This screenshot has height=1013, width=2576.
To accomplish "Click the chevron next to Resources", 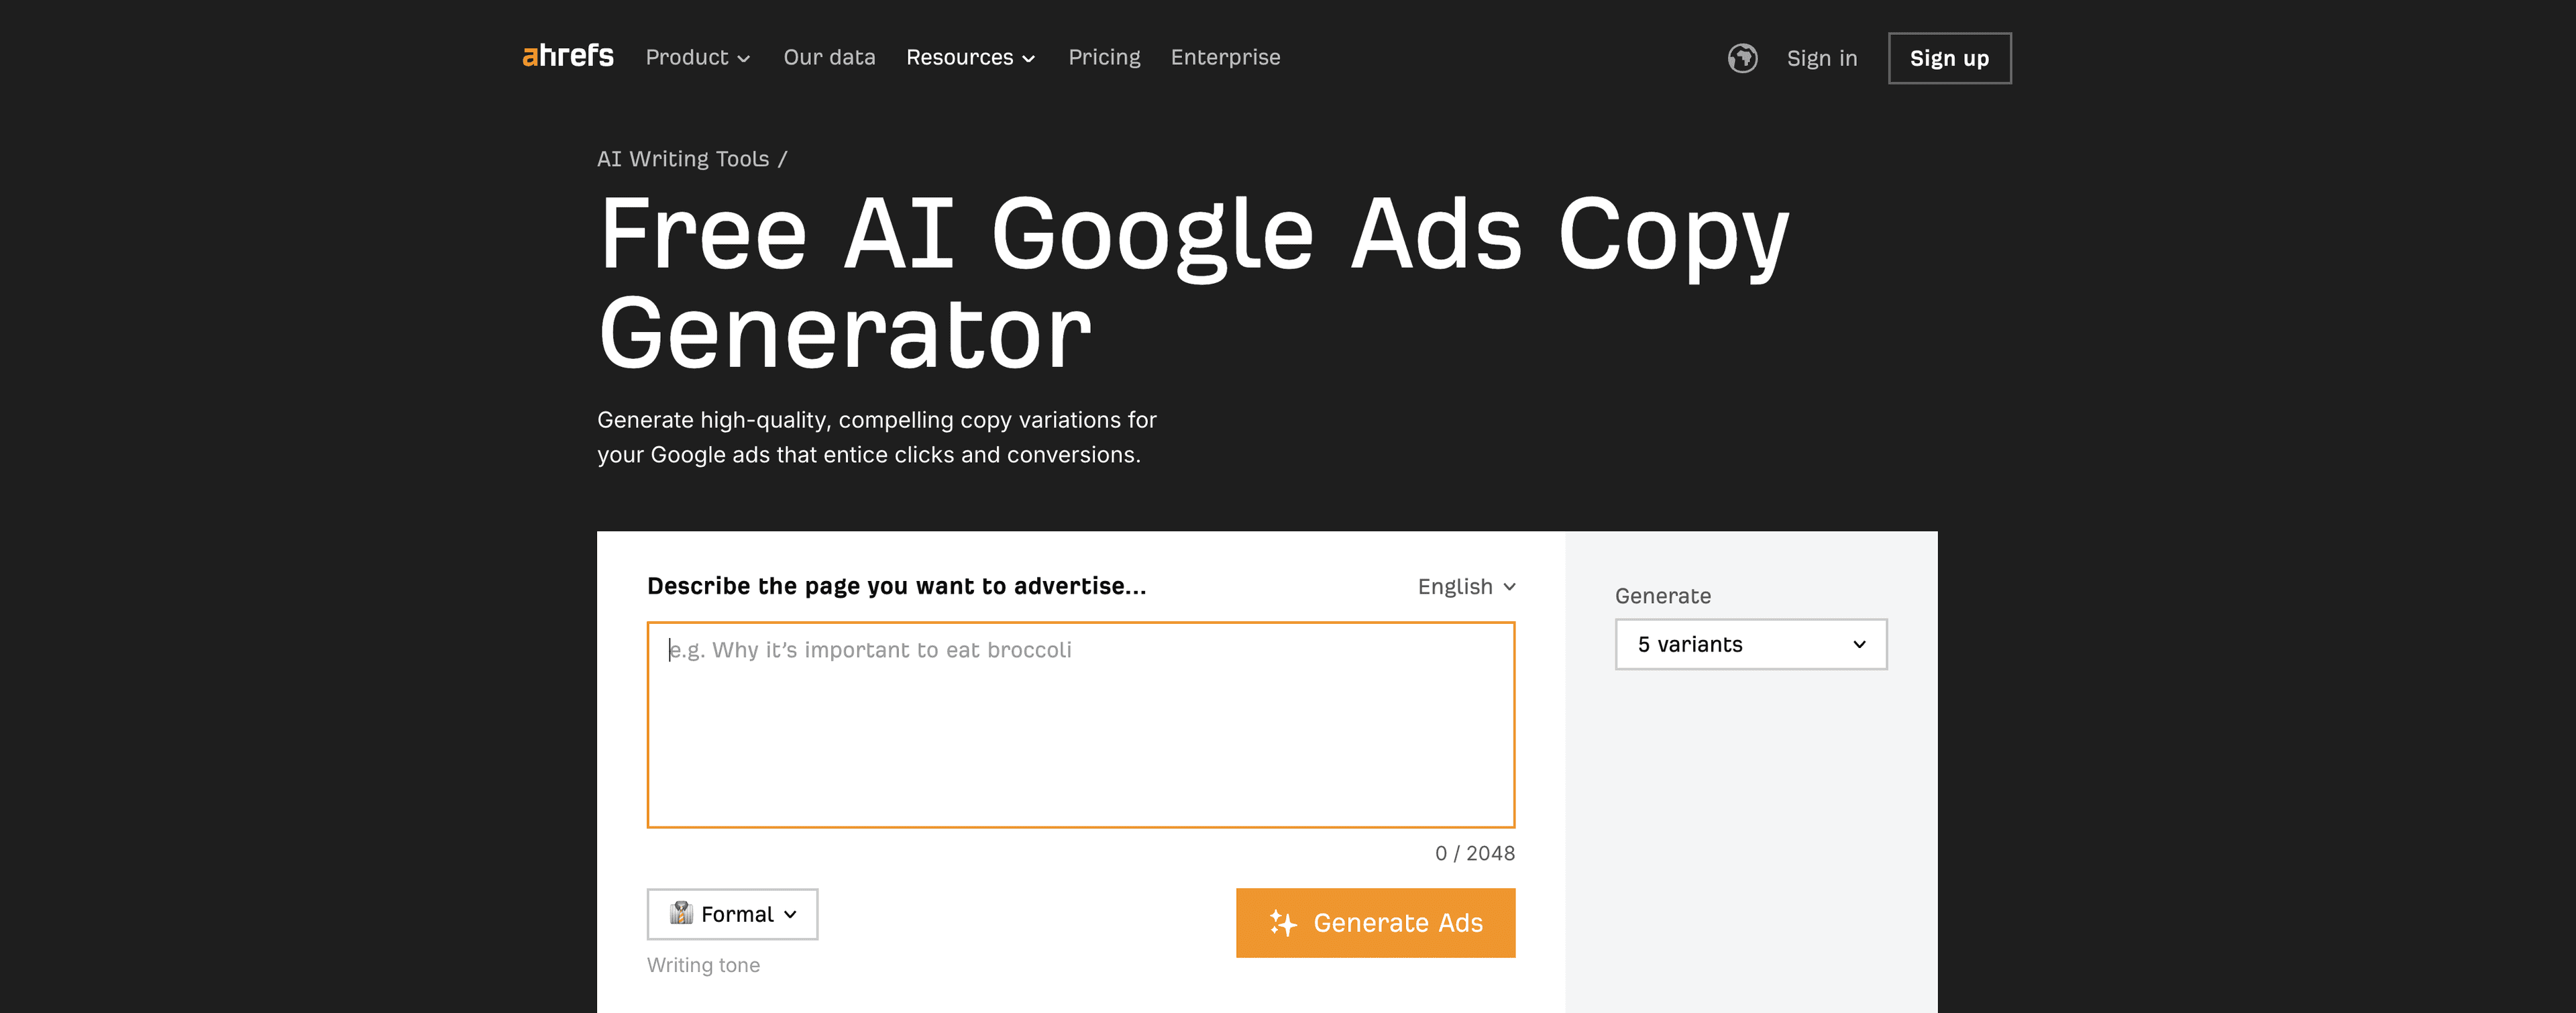I will (x=1030, y=58).
